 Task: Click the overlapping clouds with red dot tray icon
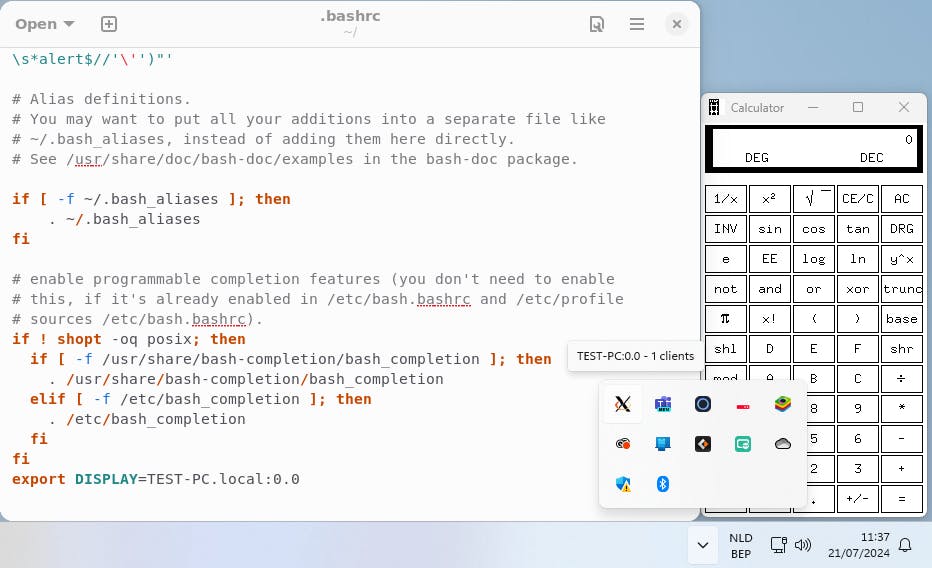623,444
